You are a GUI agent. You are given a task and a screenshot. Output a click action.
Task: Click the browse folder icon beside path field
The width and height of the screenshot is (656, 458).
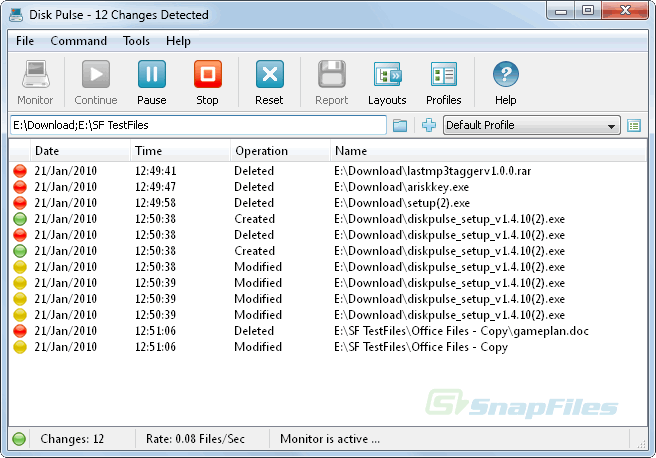tap(400, 125)
